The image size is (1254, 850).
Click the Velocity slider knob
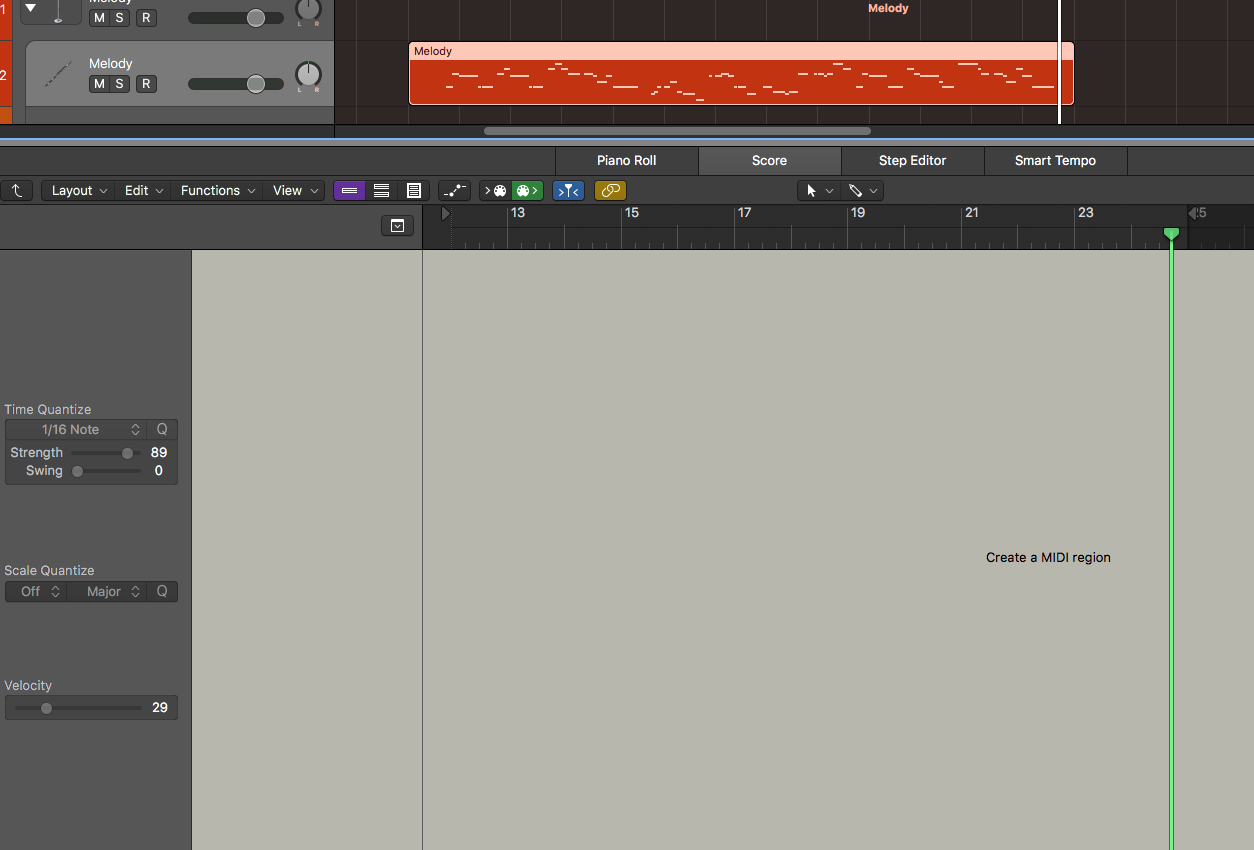[46, 708]
